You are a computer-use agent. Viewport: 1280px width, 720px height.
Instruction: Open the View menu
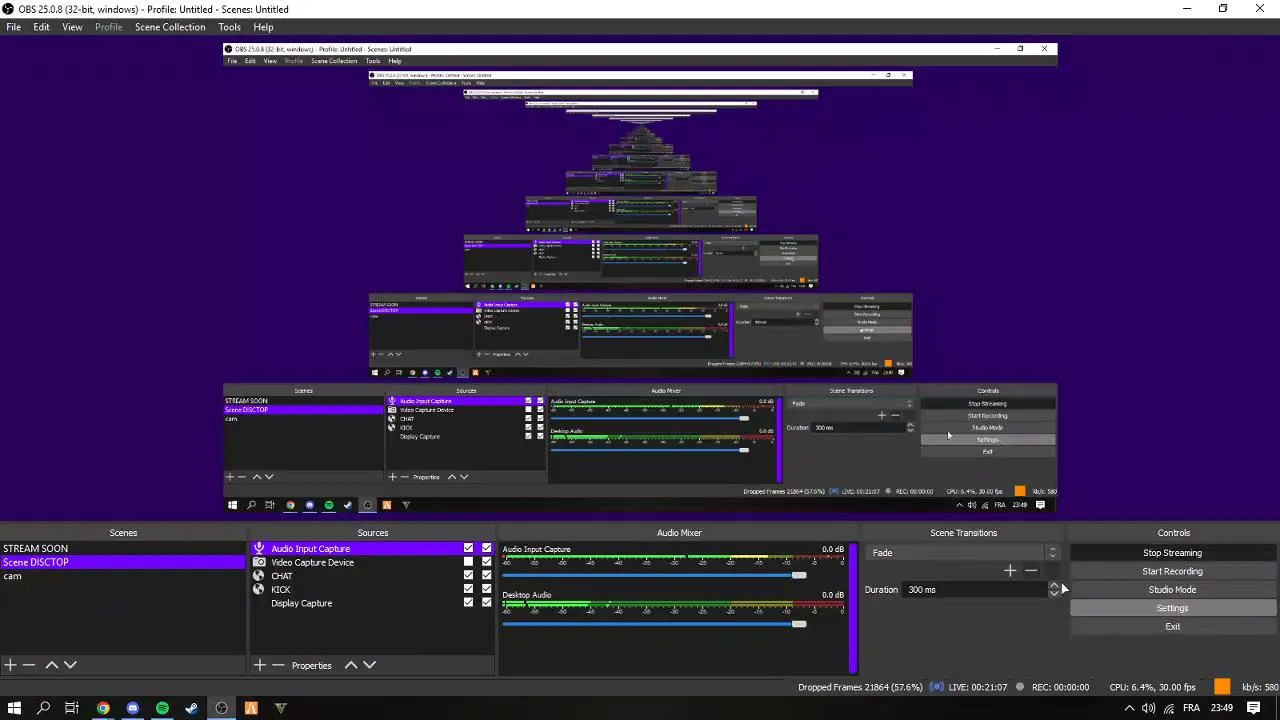(72, 27)
